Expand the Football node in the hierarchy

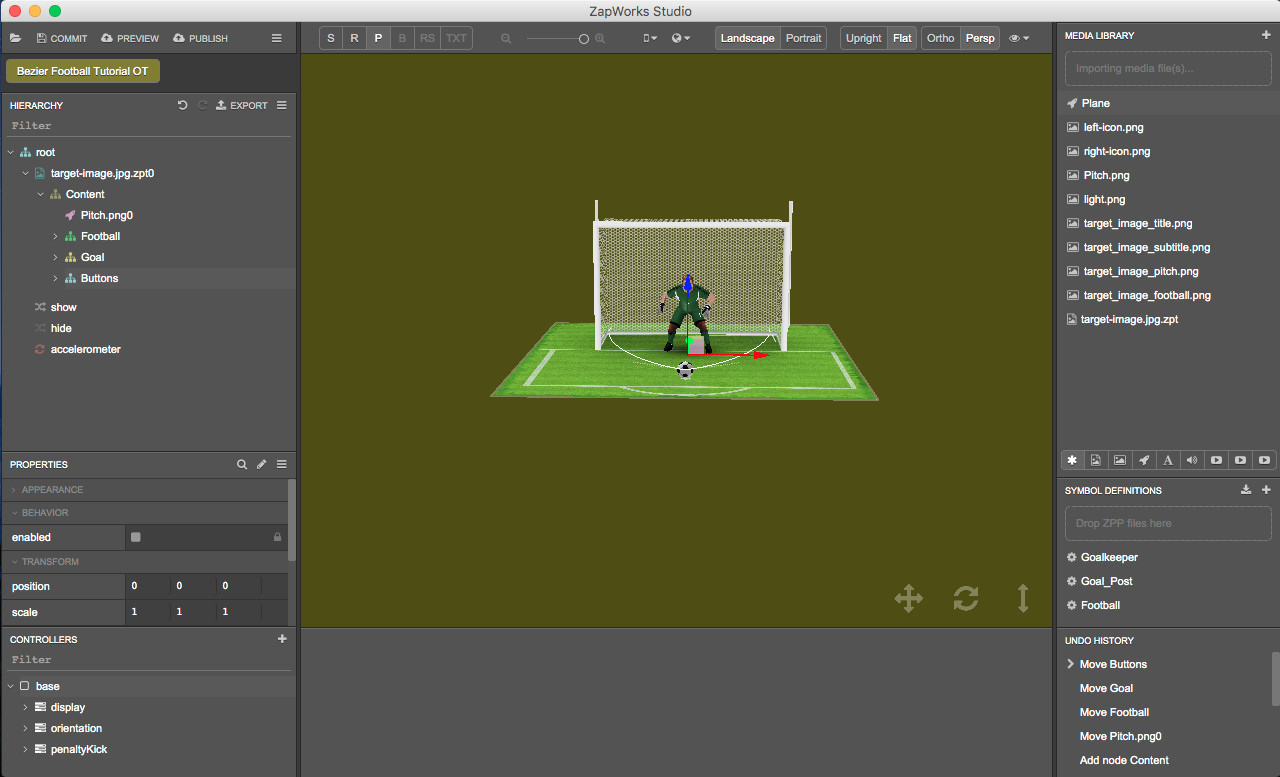point(56,236)
